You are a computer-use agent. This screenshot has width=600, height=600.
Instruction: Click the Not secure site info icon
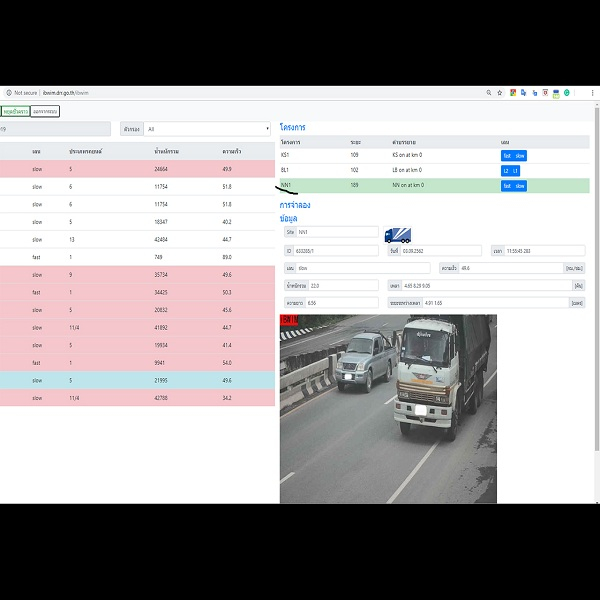[8, 93]
